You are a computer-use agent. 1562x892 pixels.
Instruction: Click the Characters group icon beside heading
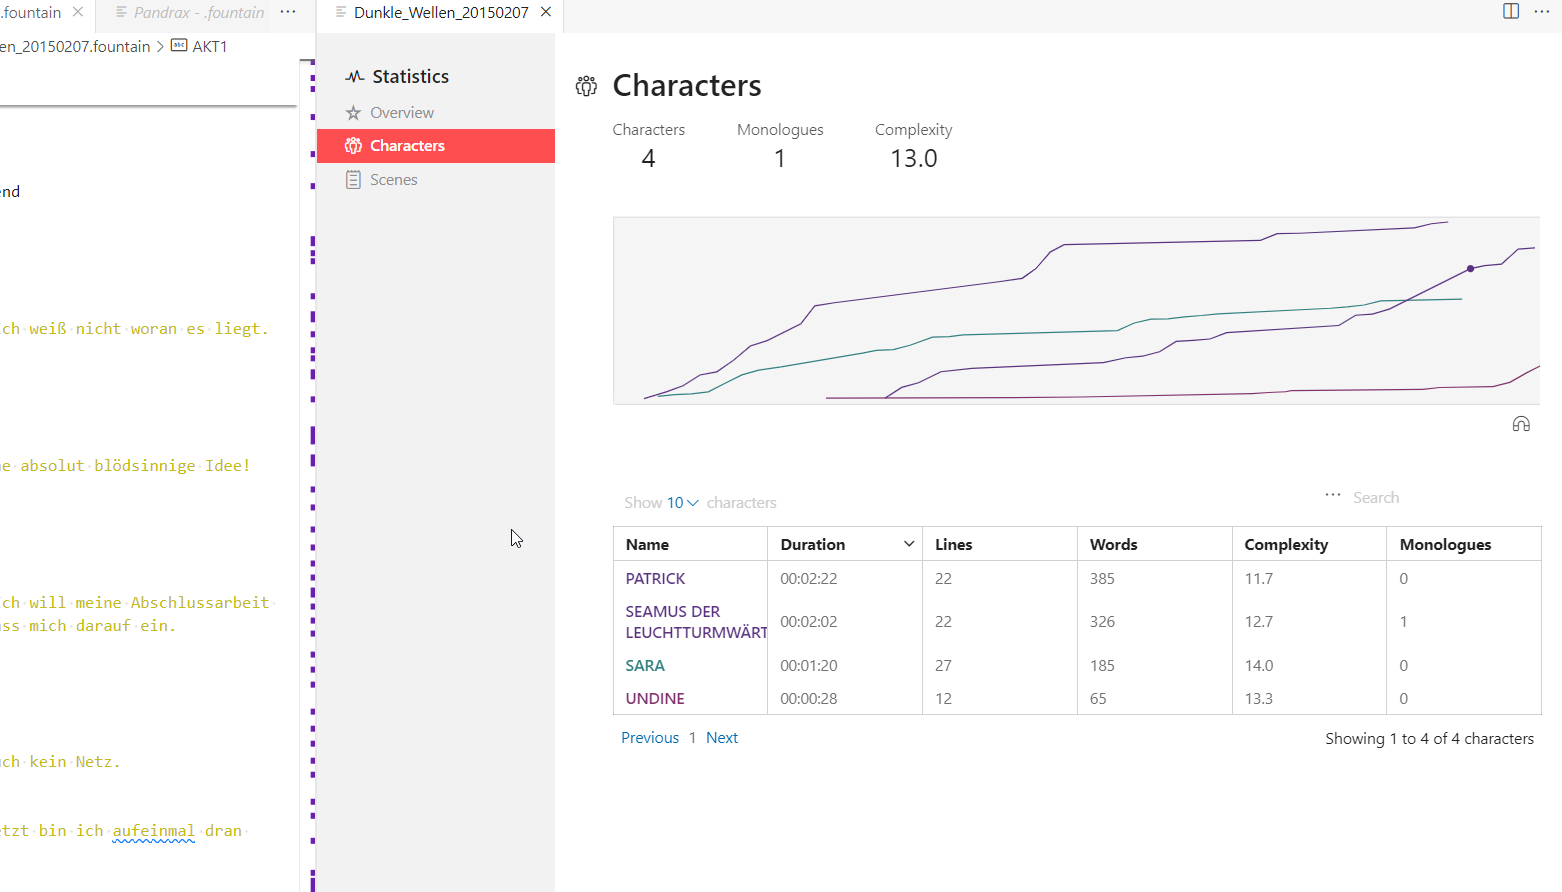[x=586, y=86]
